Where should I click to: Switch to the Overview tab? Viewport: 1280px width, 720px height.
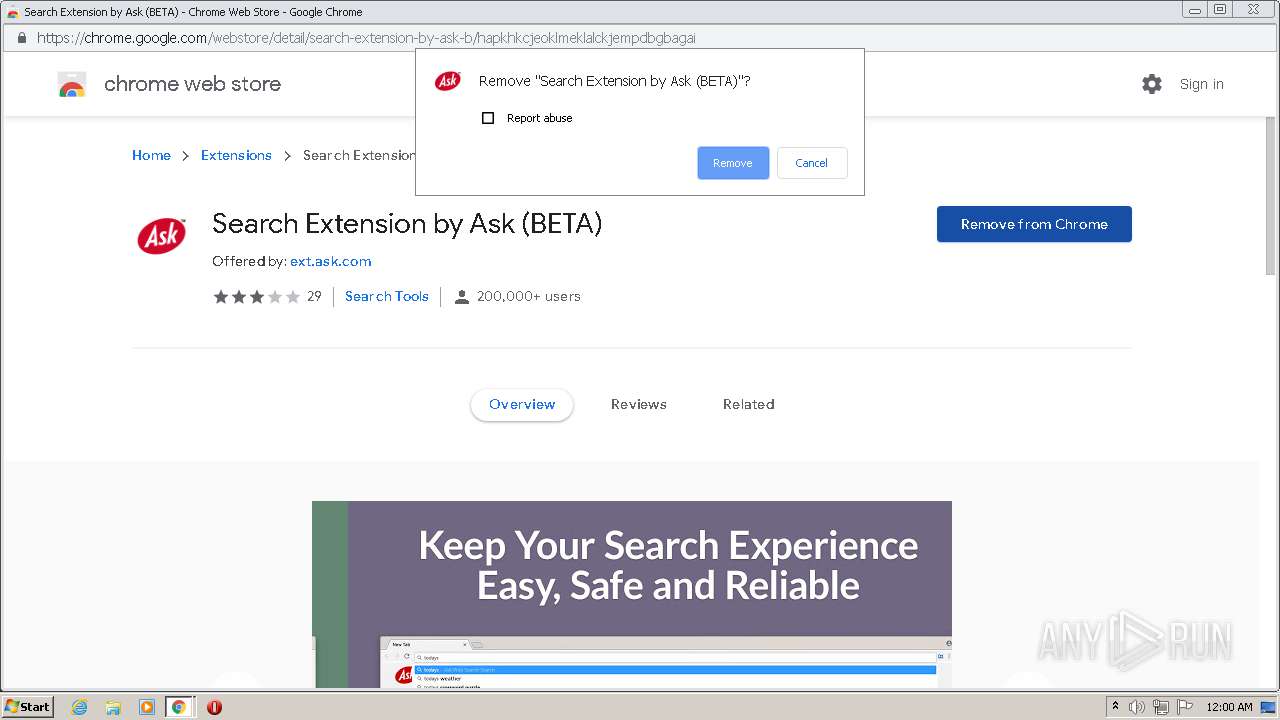522,404
